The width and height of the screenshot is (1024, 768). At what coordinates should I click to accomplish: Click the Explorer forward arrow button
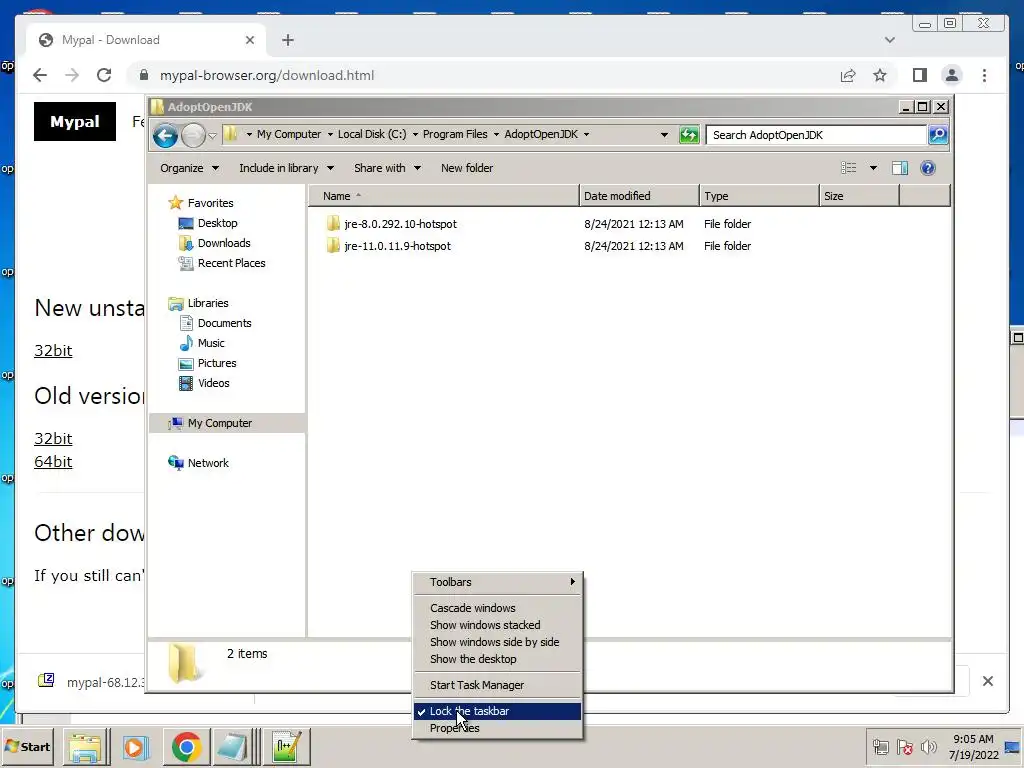[193, 135]
